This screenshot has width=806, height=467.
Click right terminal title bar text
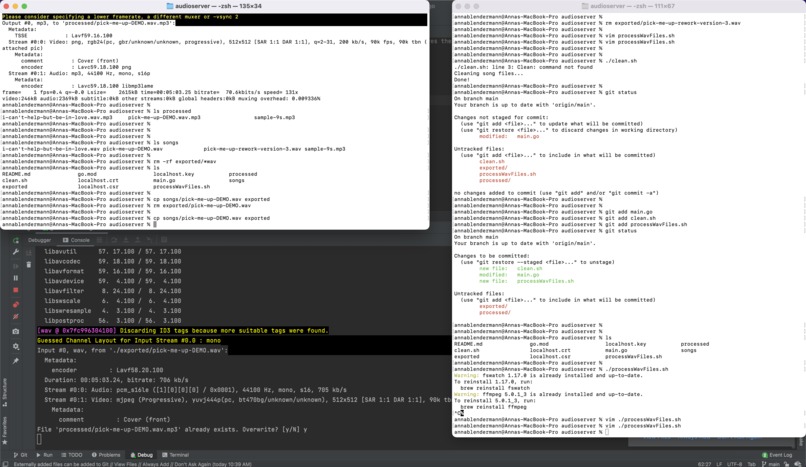click(x=632, y=6)
